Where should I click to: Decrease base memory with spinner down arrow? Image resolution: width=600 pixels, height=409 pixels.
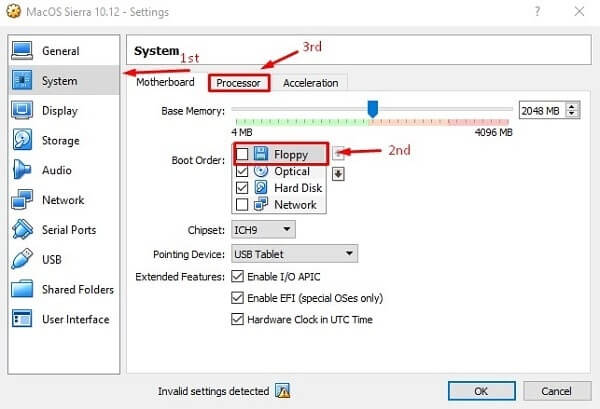coord(572,114)
